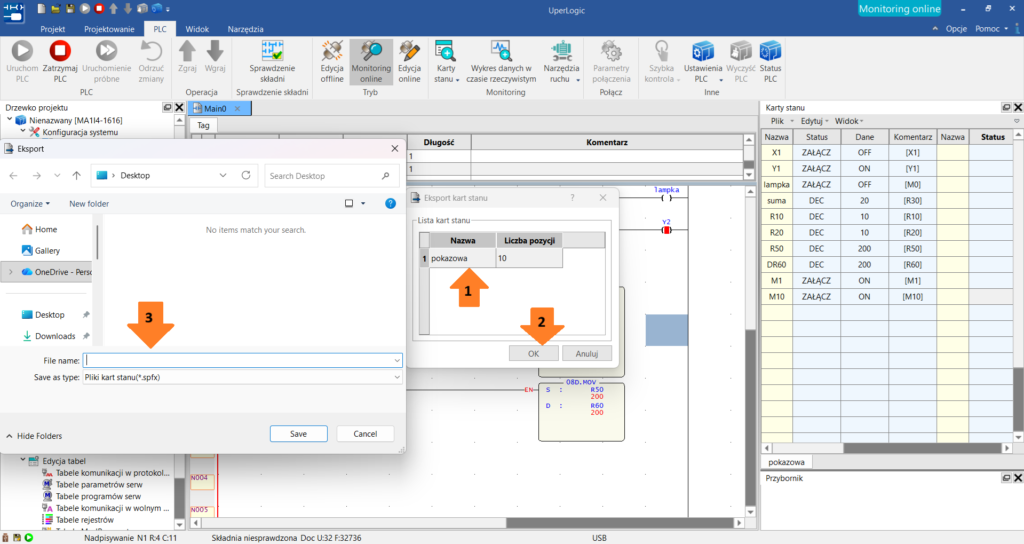The image size is (1024, 544).
Task: Click the Wyczyść PLC icon
Action: [741, 51]
